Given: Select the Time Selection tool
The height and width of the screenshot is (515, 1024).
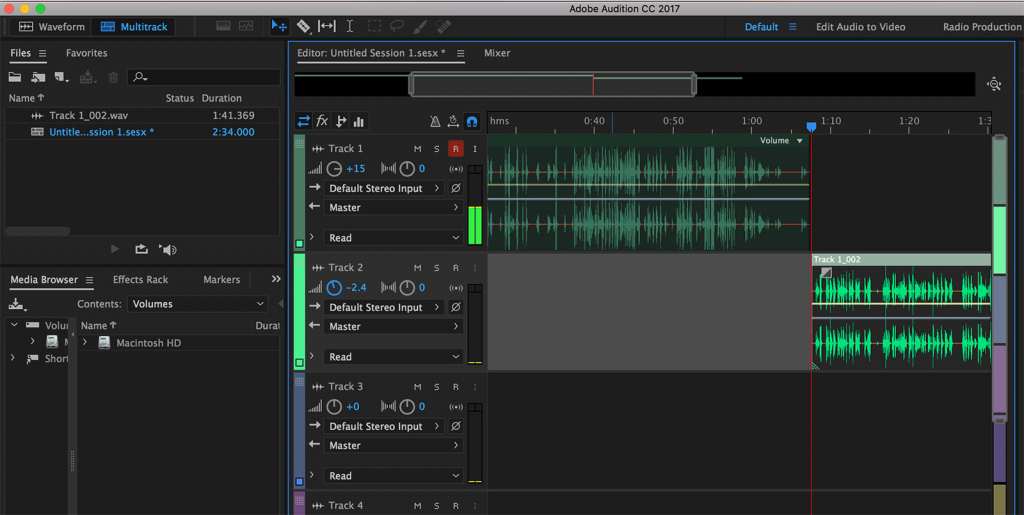Looking at the screenshot, I should [x=350, y=27].
